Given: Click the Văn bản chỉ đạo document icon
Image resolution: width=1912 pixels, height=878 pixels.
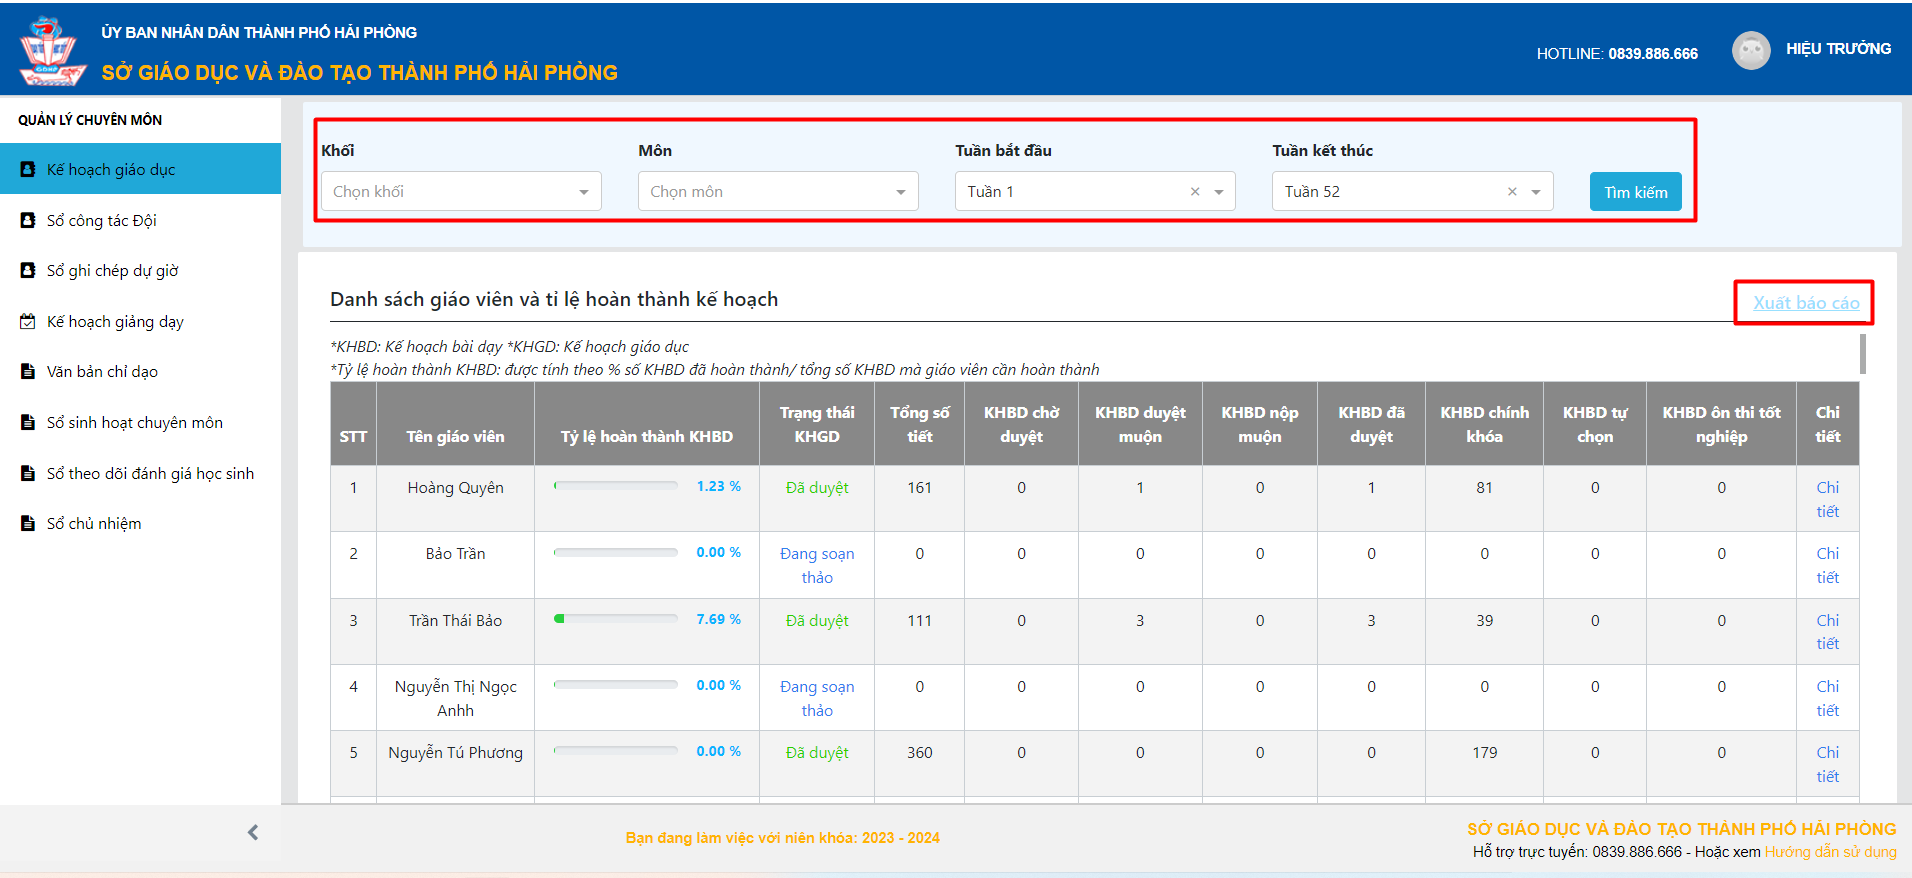Looking at the screenshot, I should (28, 372).
